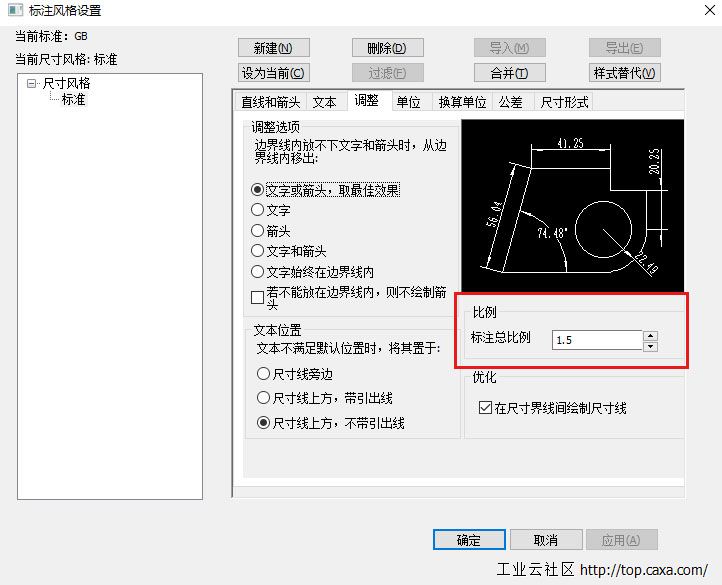Select the 标准 style in the tree
Screen dimensions: 722x585
pyautogui.click(x=74, y=99)
